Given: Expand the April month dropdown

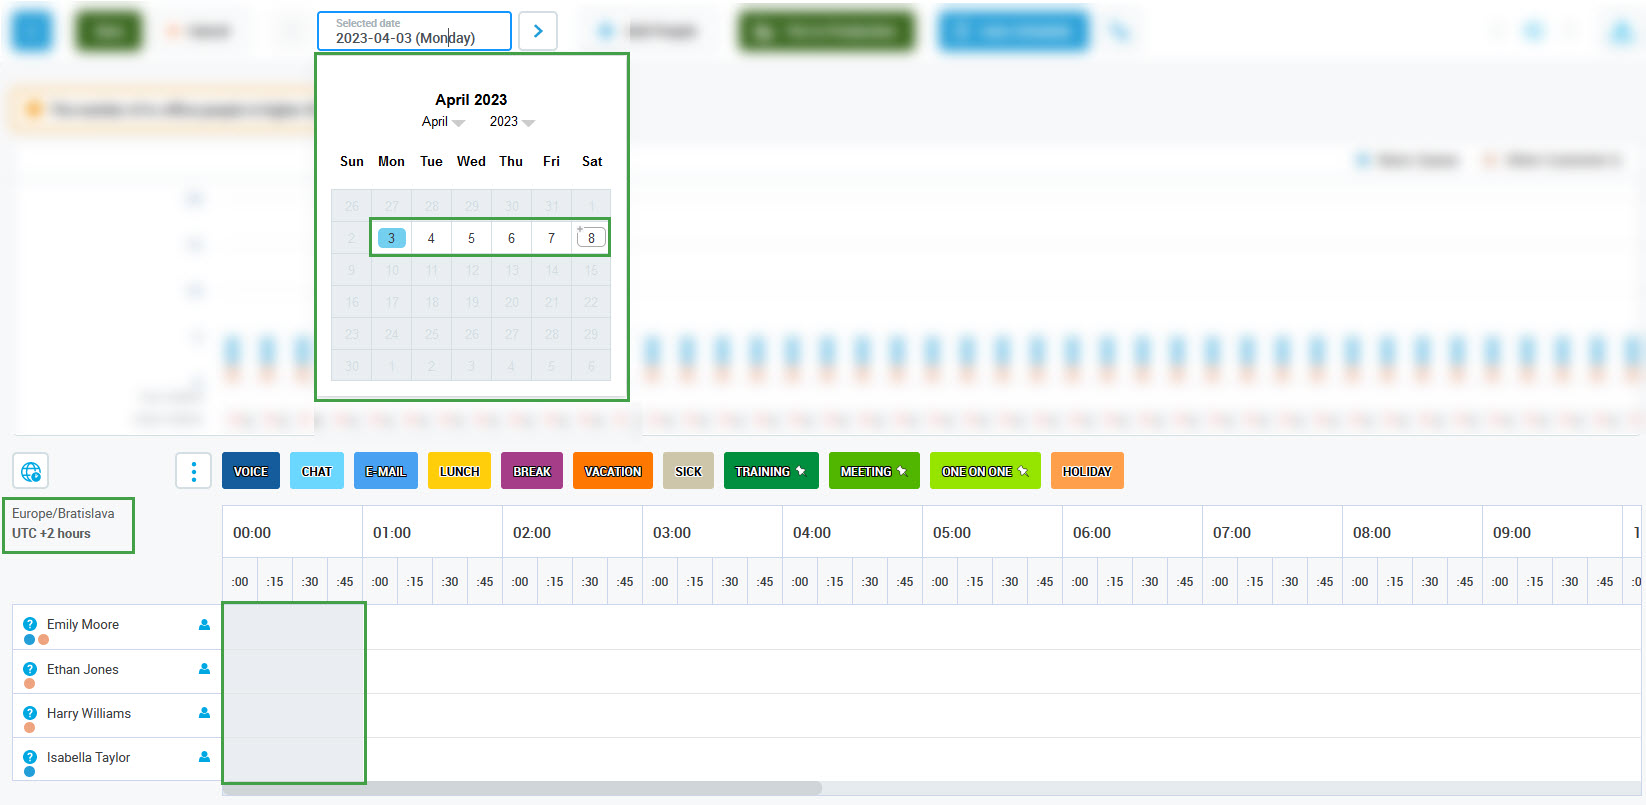Looking at the screenshot, I should (x=443, y=122).
